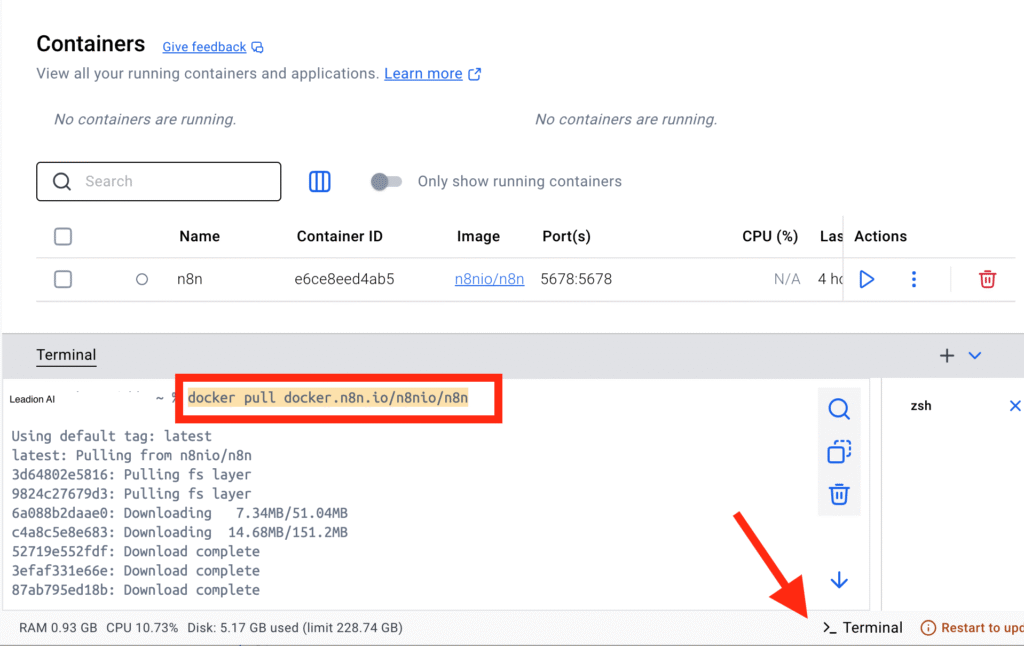
Task: Open the three-dot actions menu for n8n
Action: pyautogui.click(x=913, y=279)
